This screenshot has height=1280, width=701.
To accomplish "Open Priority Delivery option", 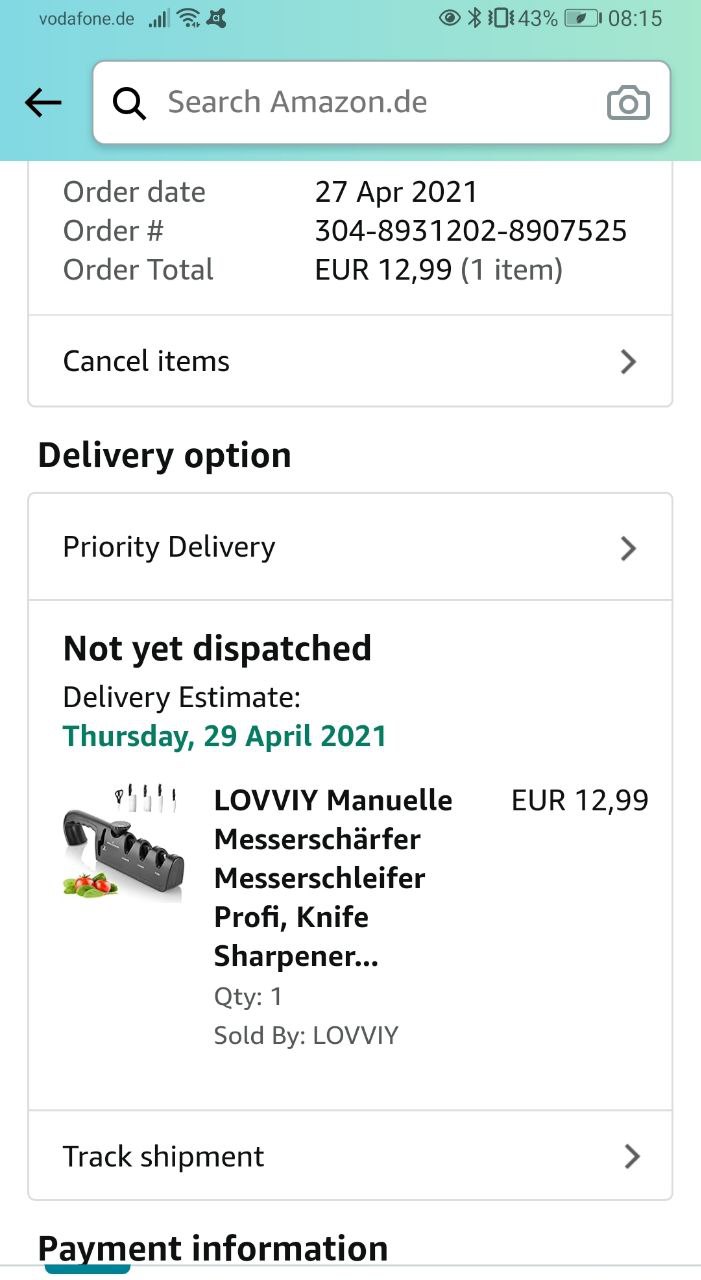I will click(169, 547).
